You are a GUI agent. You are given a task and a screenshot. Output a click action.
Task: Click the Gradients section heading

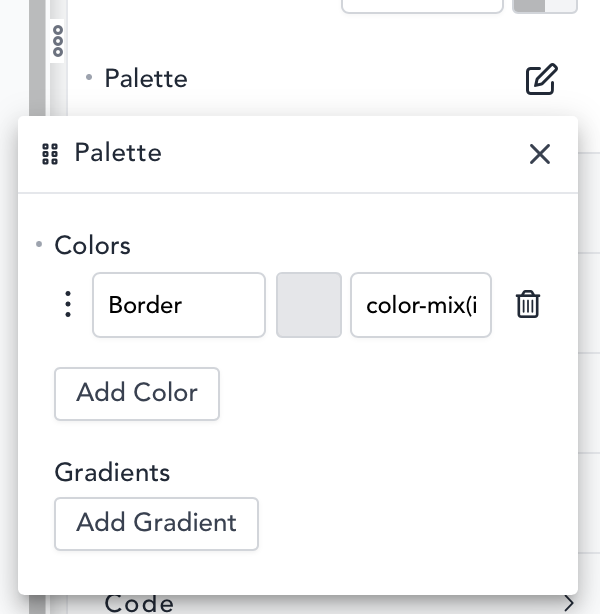(x=112, y=472)
